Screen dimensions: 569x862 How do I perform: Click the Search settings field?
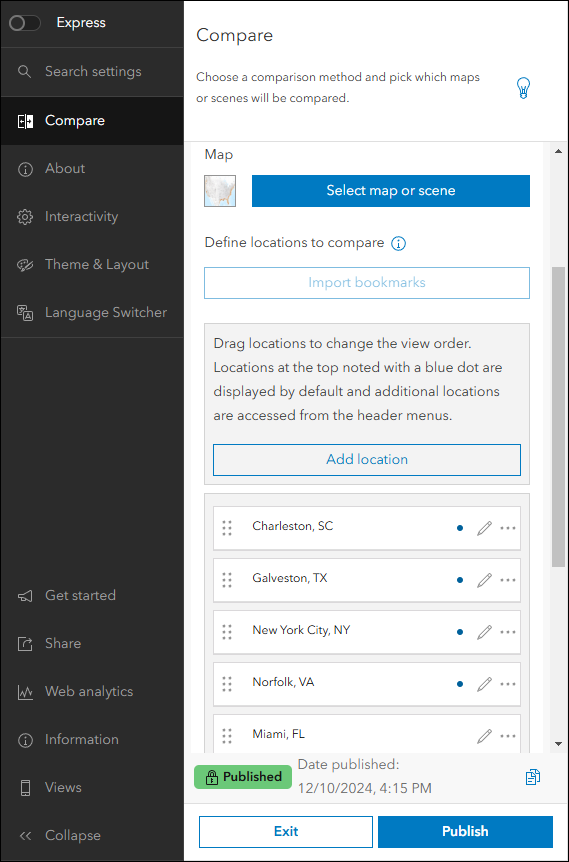click(x=92, y=71)
